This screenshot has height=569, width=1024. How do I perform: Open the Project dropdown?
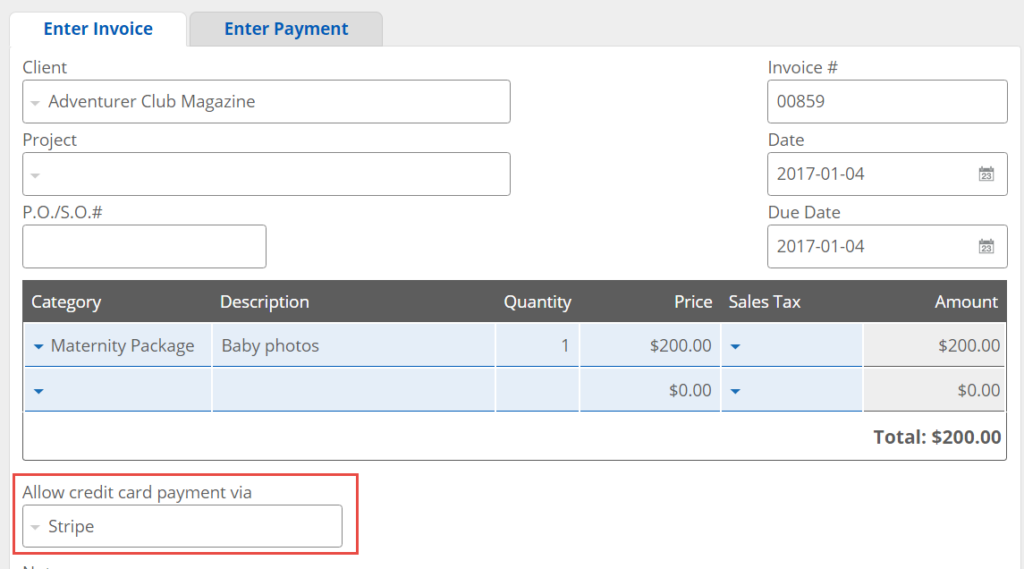(x=36, y=175)
